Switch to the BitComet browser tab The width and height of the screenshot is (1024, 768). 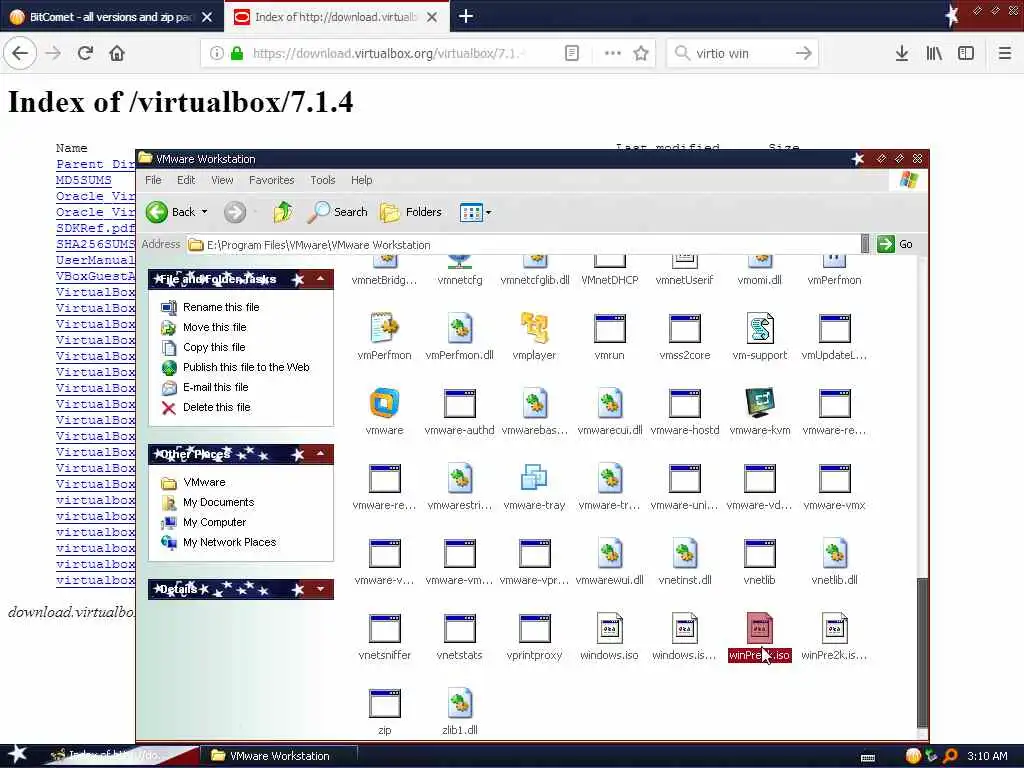tap(111, 17)
